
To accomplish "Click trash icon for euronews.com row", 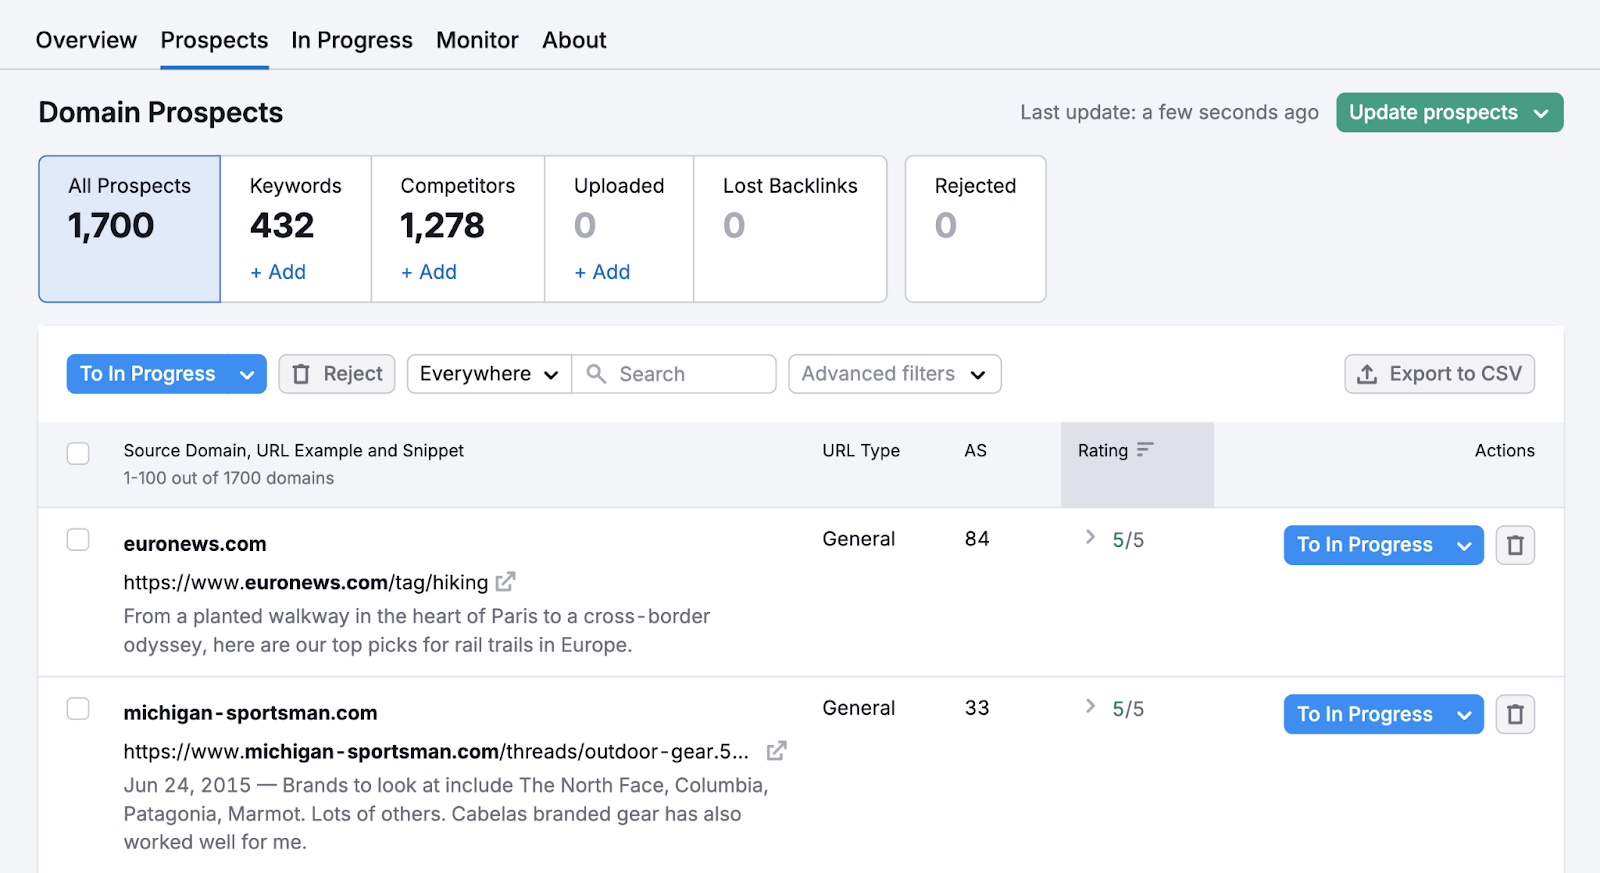I will pos(1515,545).
